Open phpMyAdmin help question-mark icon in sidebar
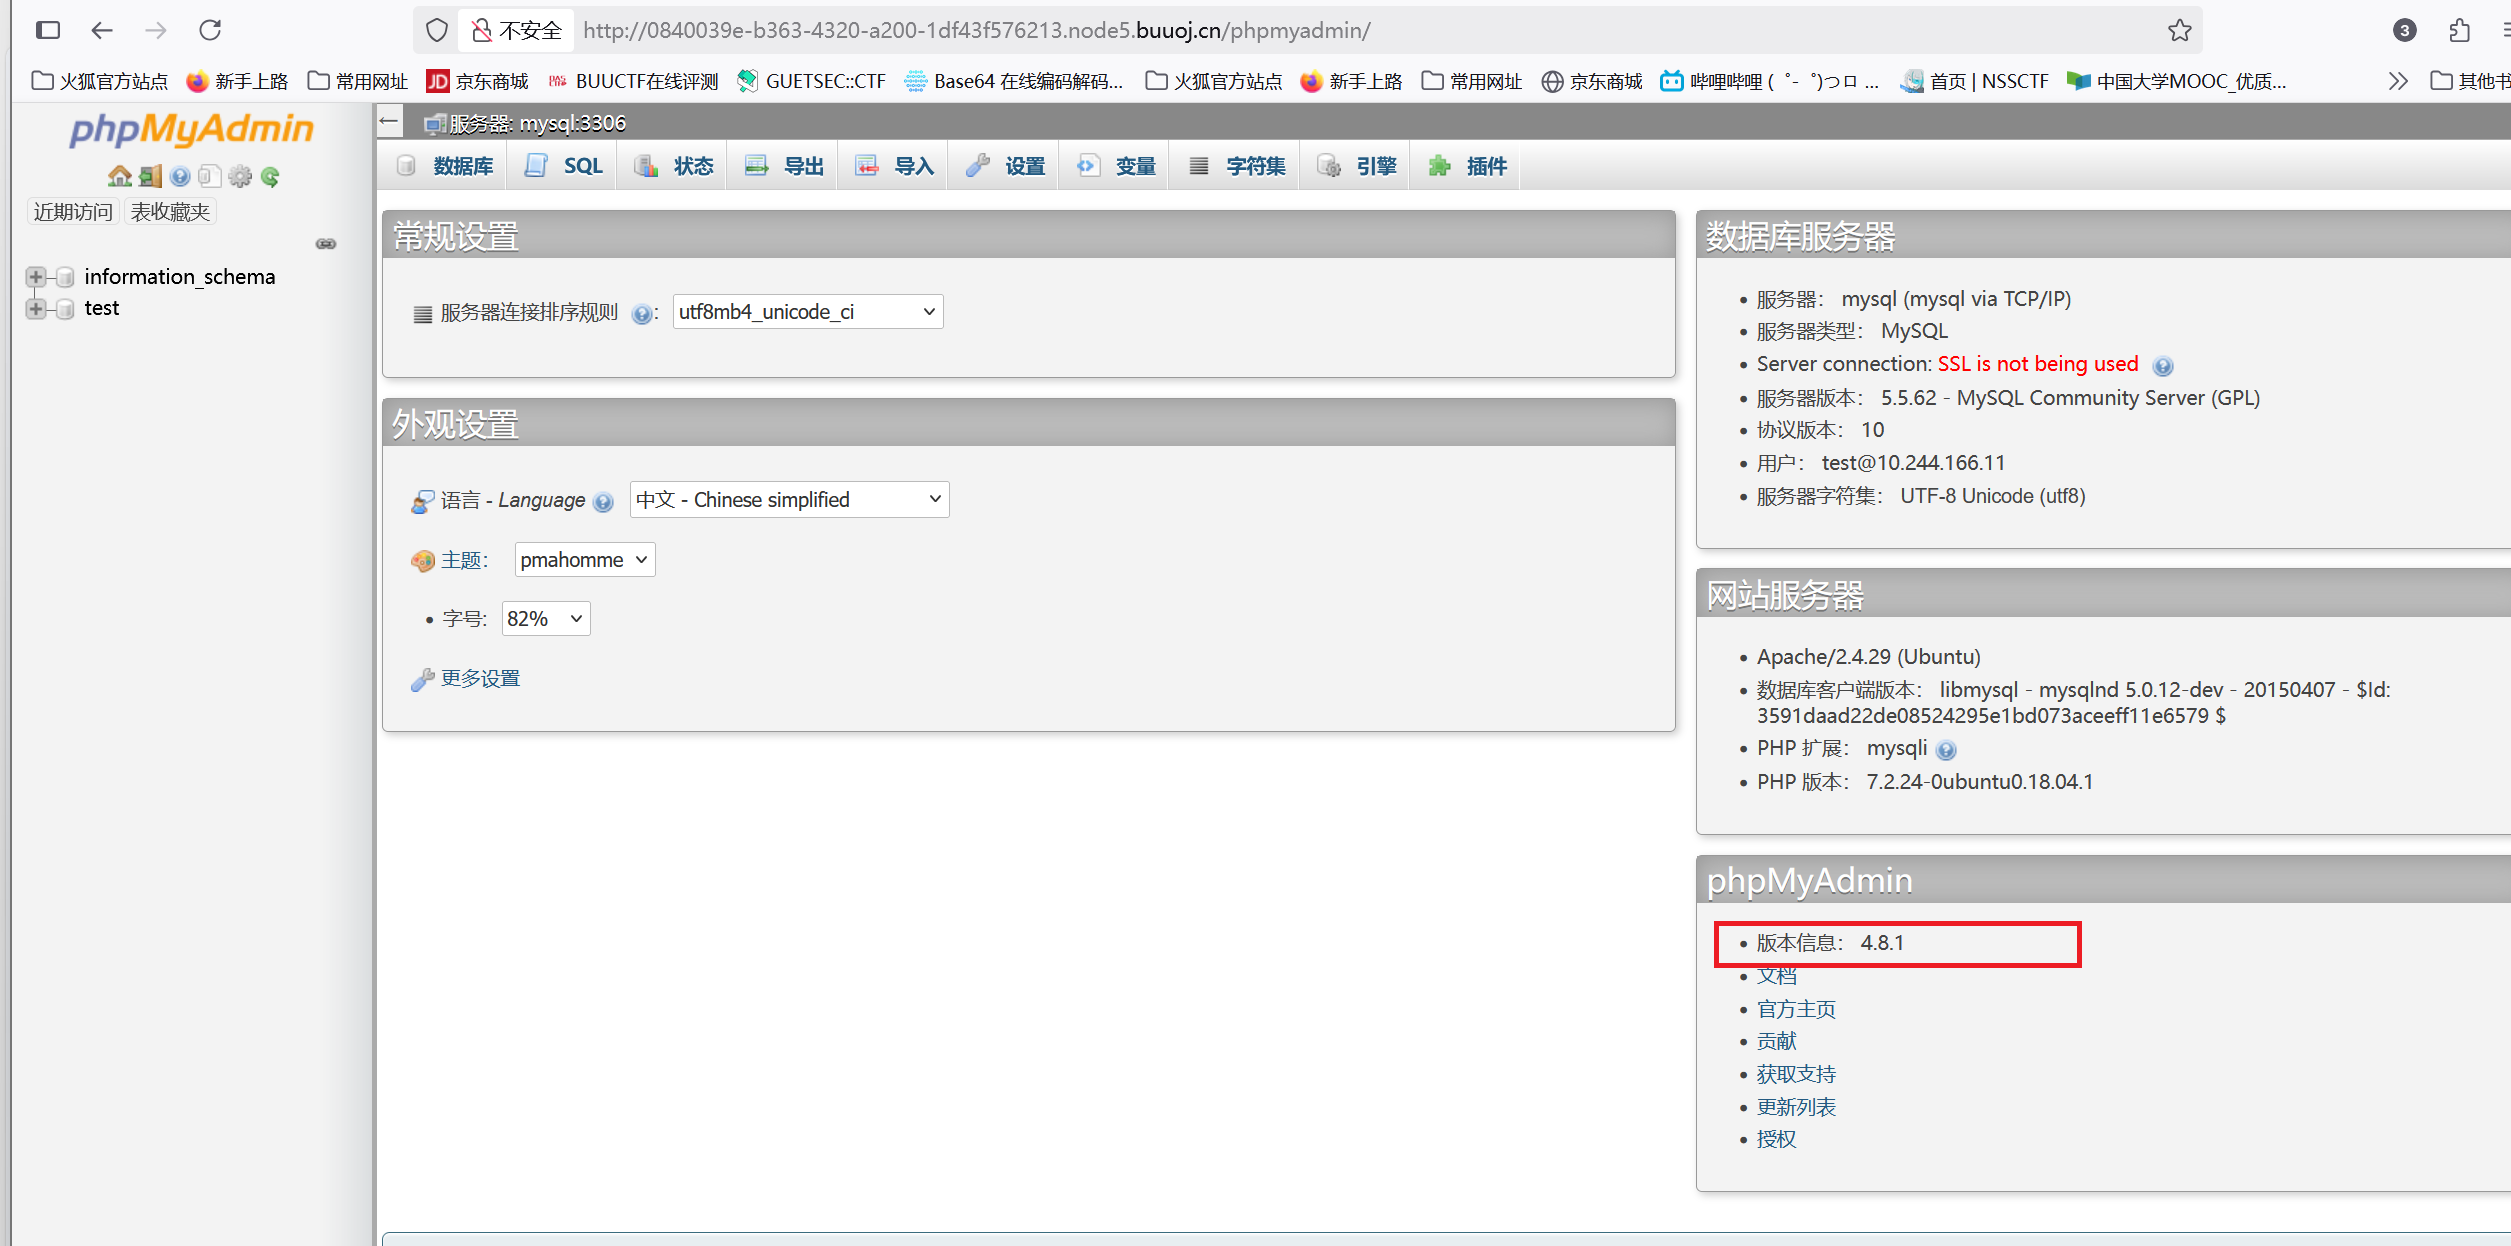The image size is (2511, 1246). [180, 177]
